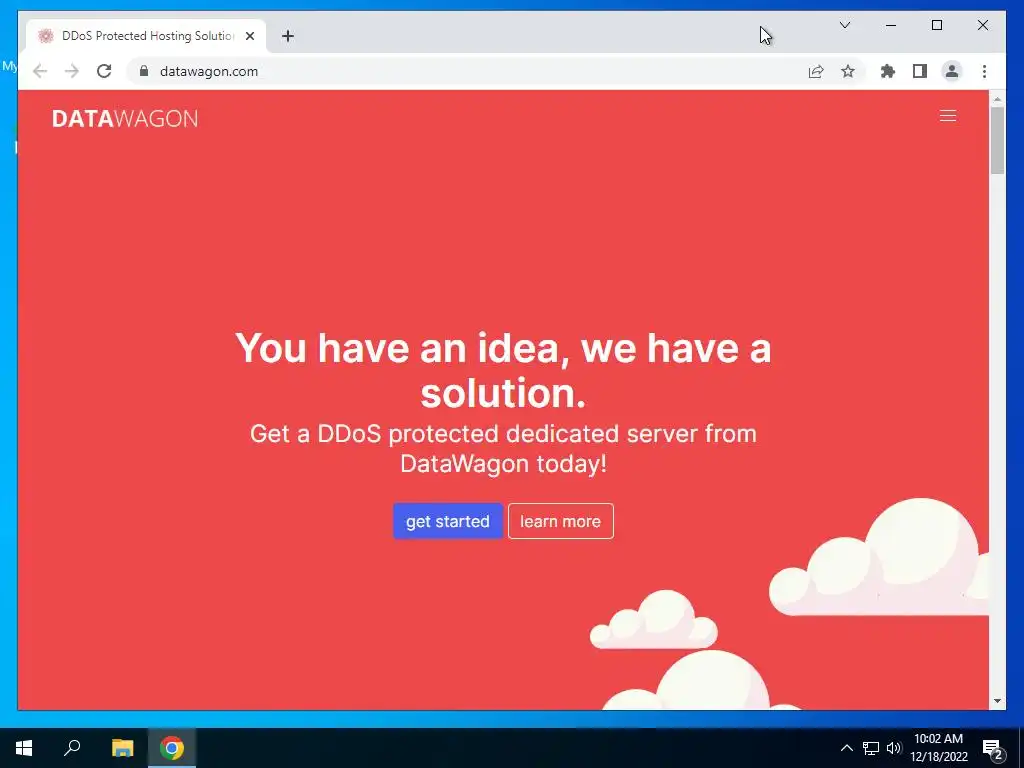The height and width of the screenshot is (768, 1024).
Task: Click the DataWagon logo
Action: click(125, 118)
